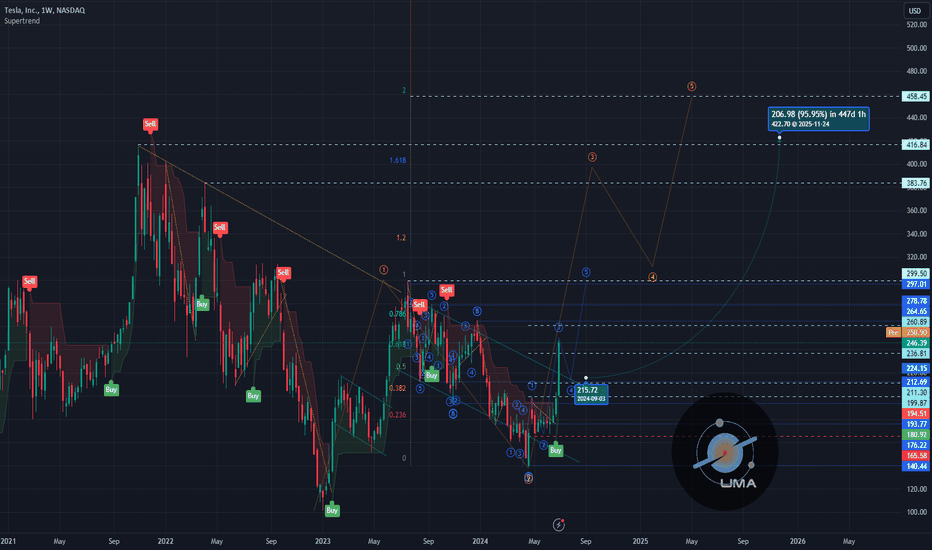Screen dimensions: 932x550
Task: Select the green 246.39 price label
Action: point(915,343)
